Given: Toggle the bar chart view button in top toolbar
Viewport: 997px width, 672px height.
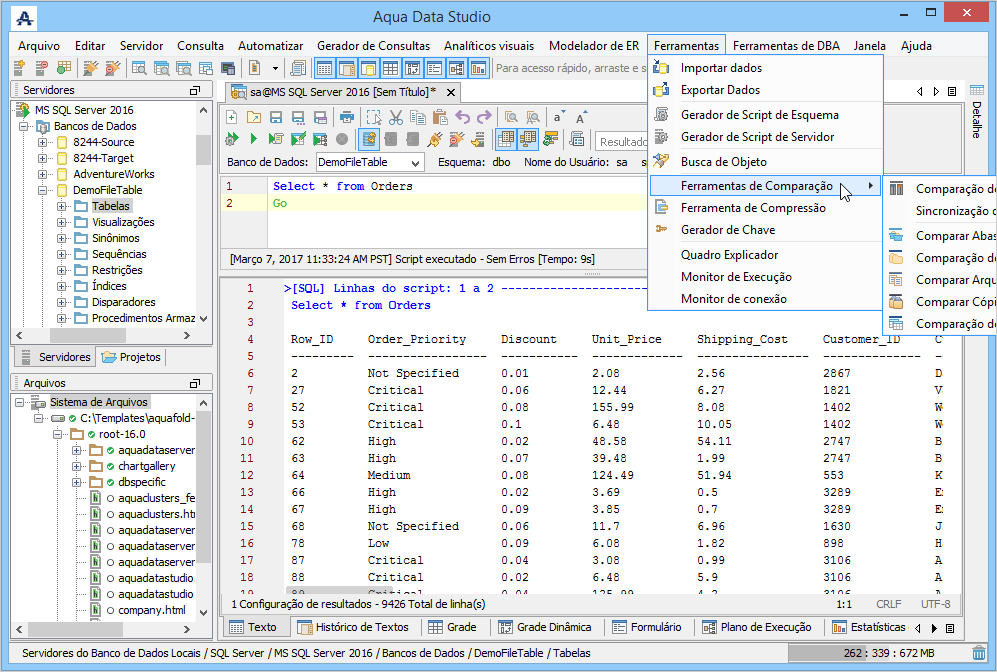Looking at the screenshot, I should click(478, 68).
